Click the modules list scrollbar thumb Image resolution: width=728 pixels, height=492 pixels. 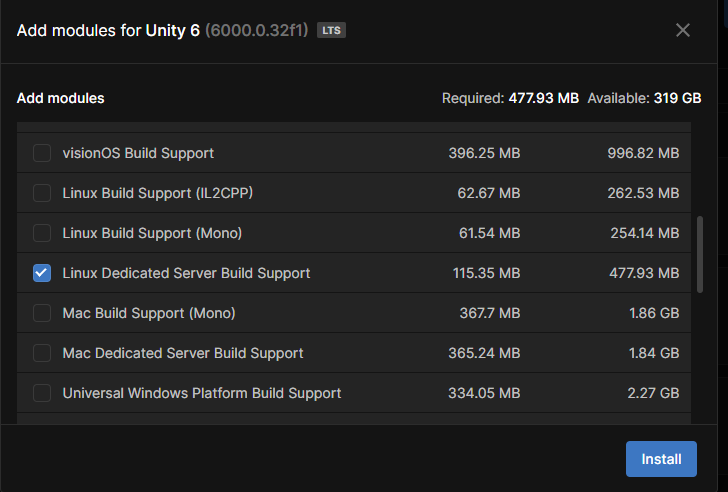(x=700, y=254)
